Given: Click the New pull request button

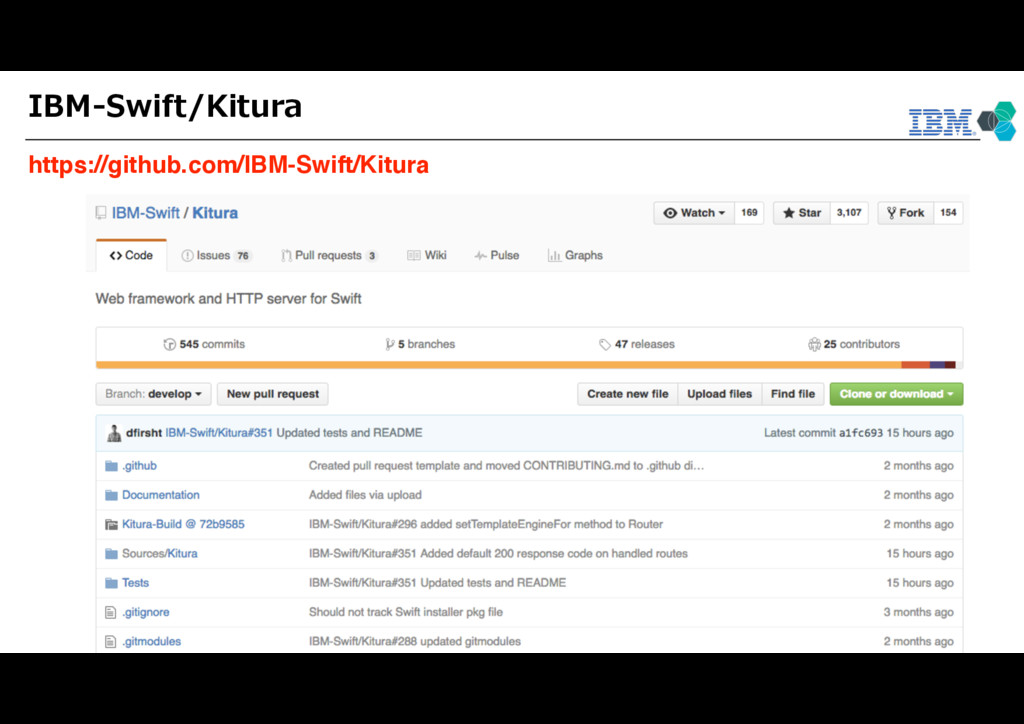Looking at the screenshot, I should coord(272,394).
